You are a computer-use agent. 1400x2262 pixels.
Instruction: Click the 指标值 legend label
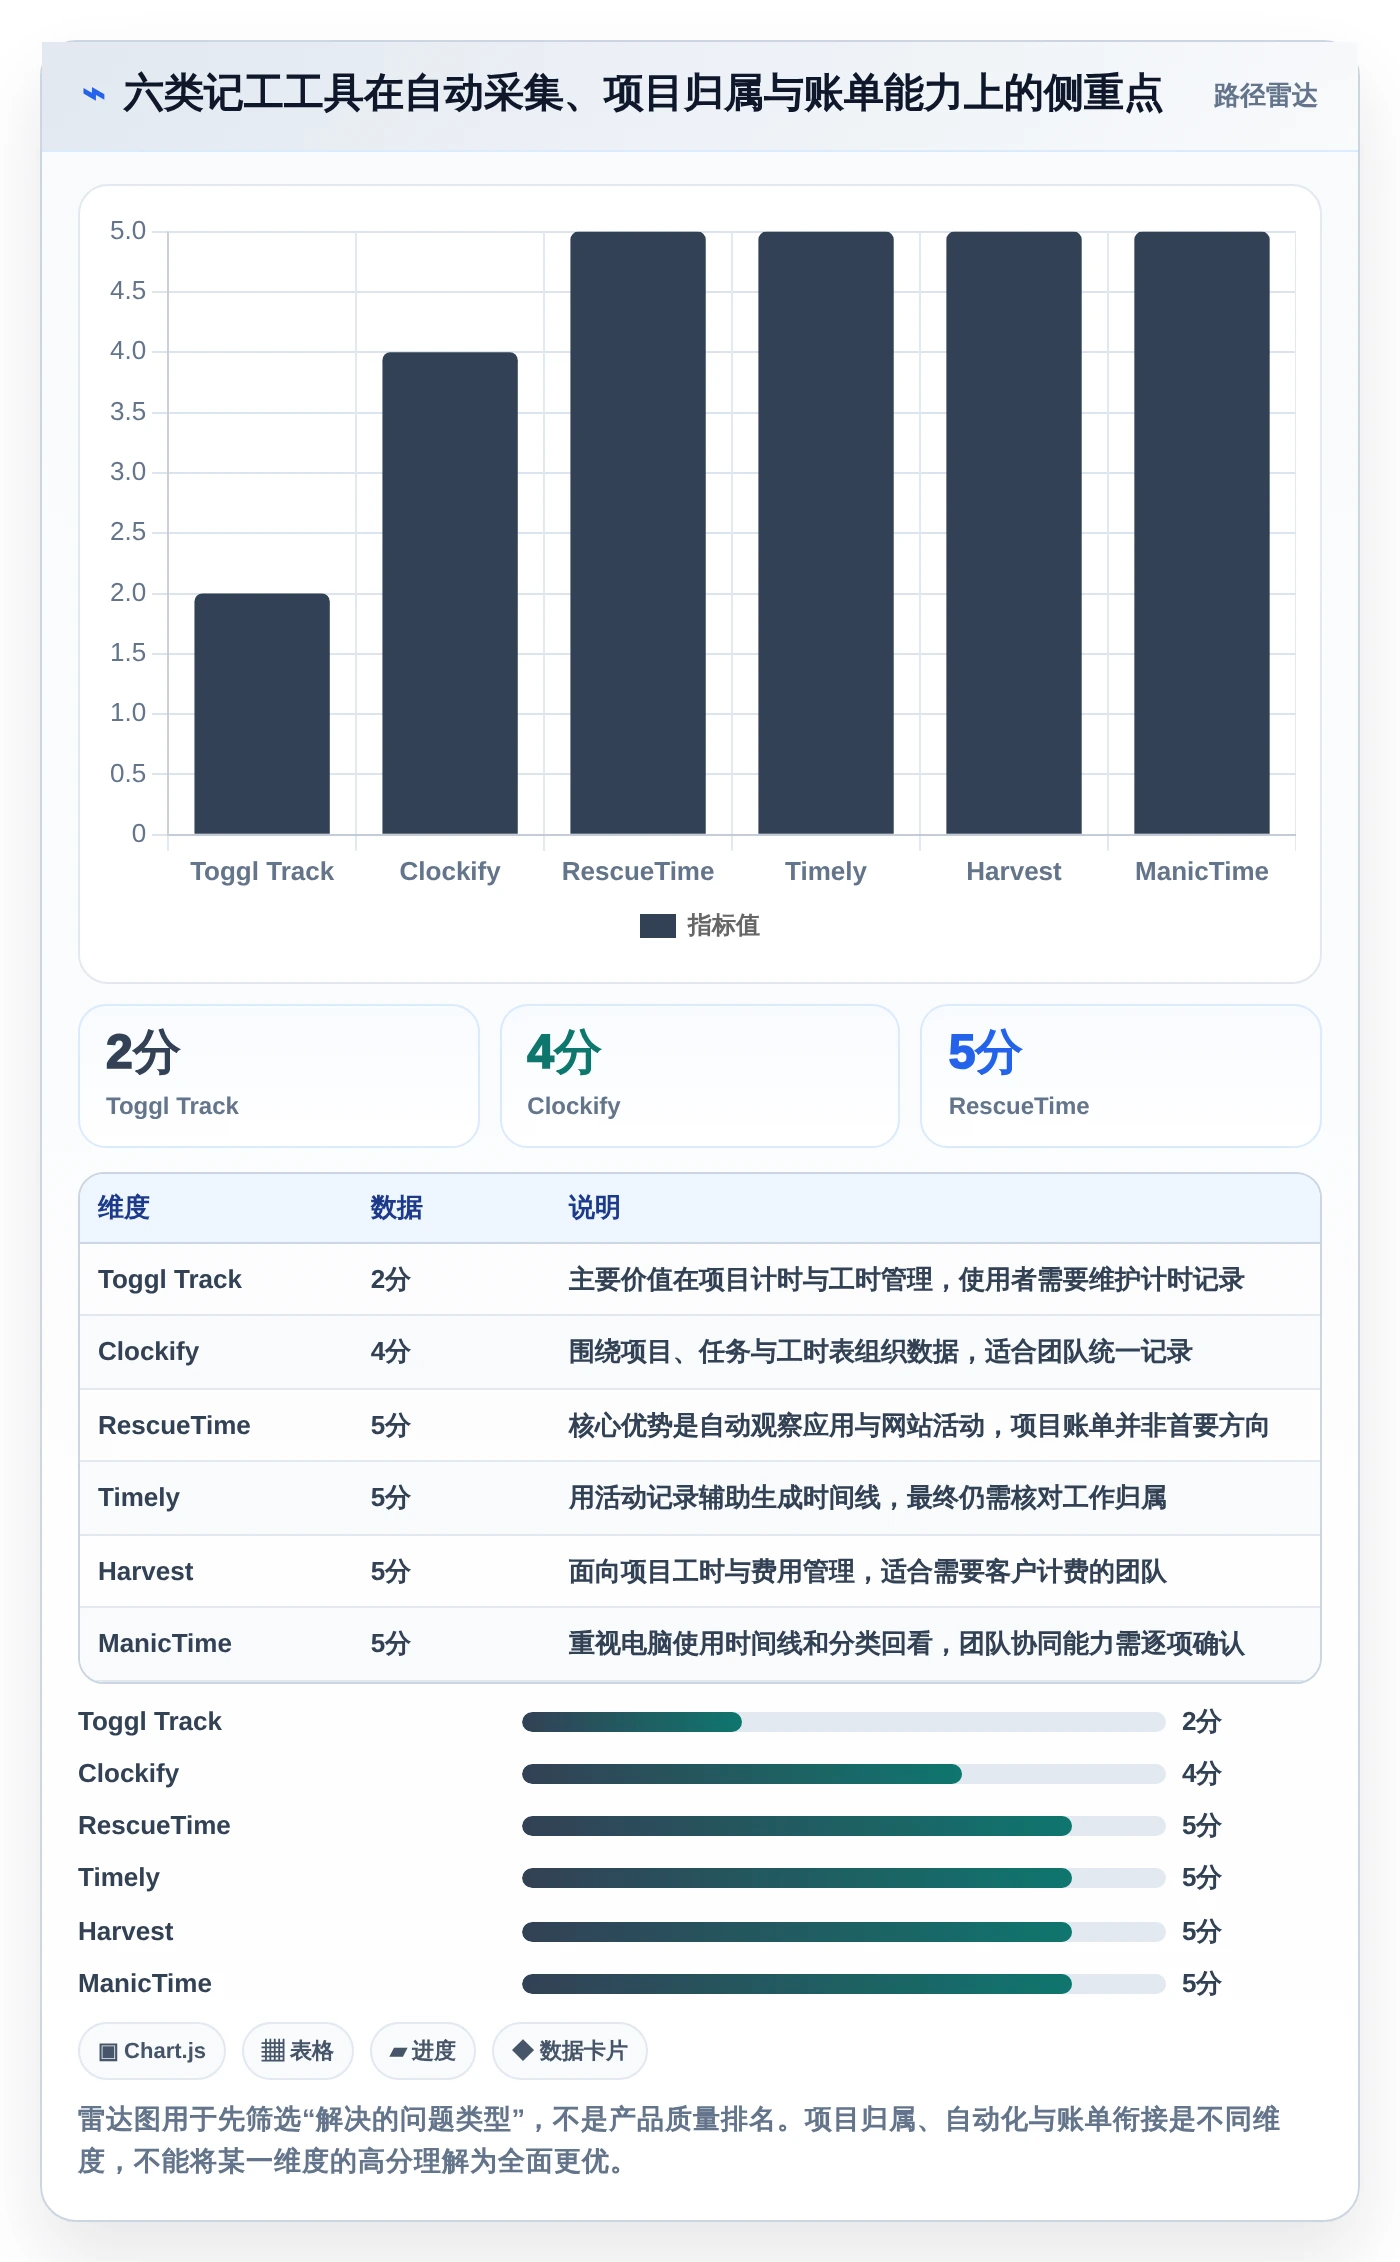pyautogui.click(x=723, y=926)
